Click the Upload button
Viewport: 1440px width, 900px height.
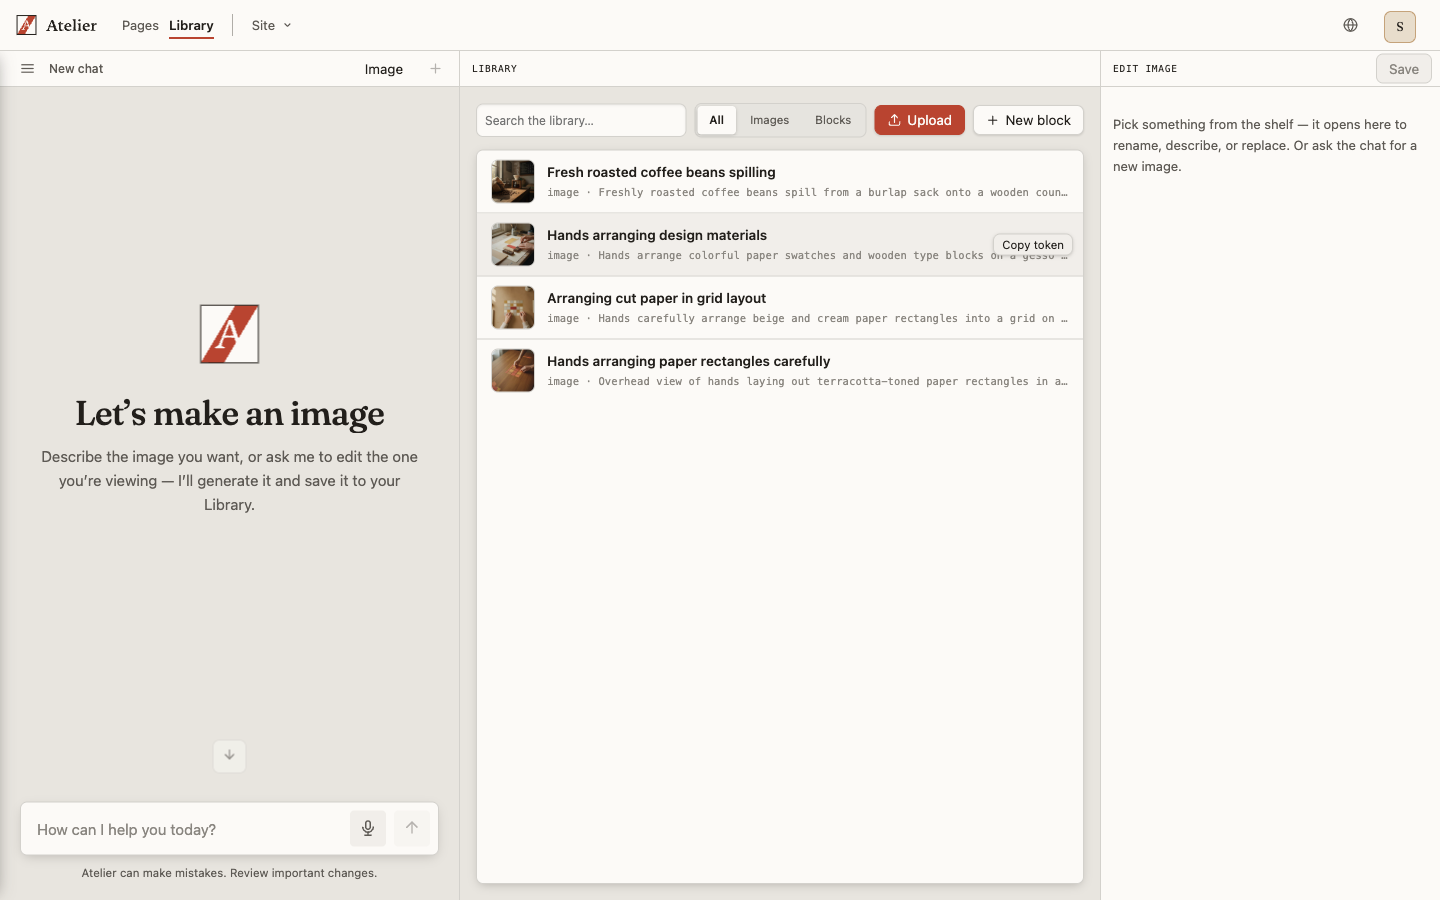[x=920, y=120]
